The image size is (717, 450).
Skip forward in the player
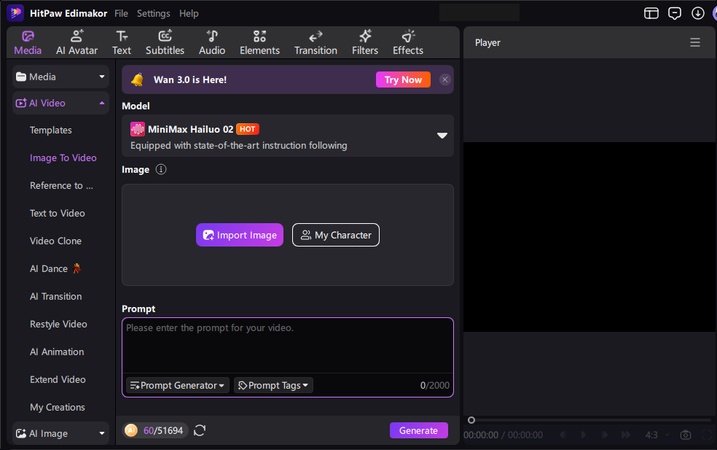pos(626,435)
